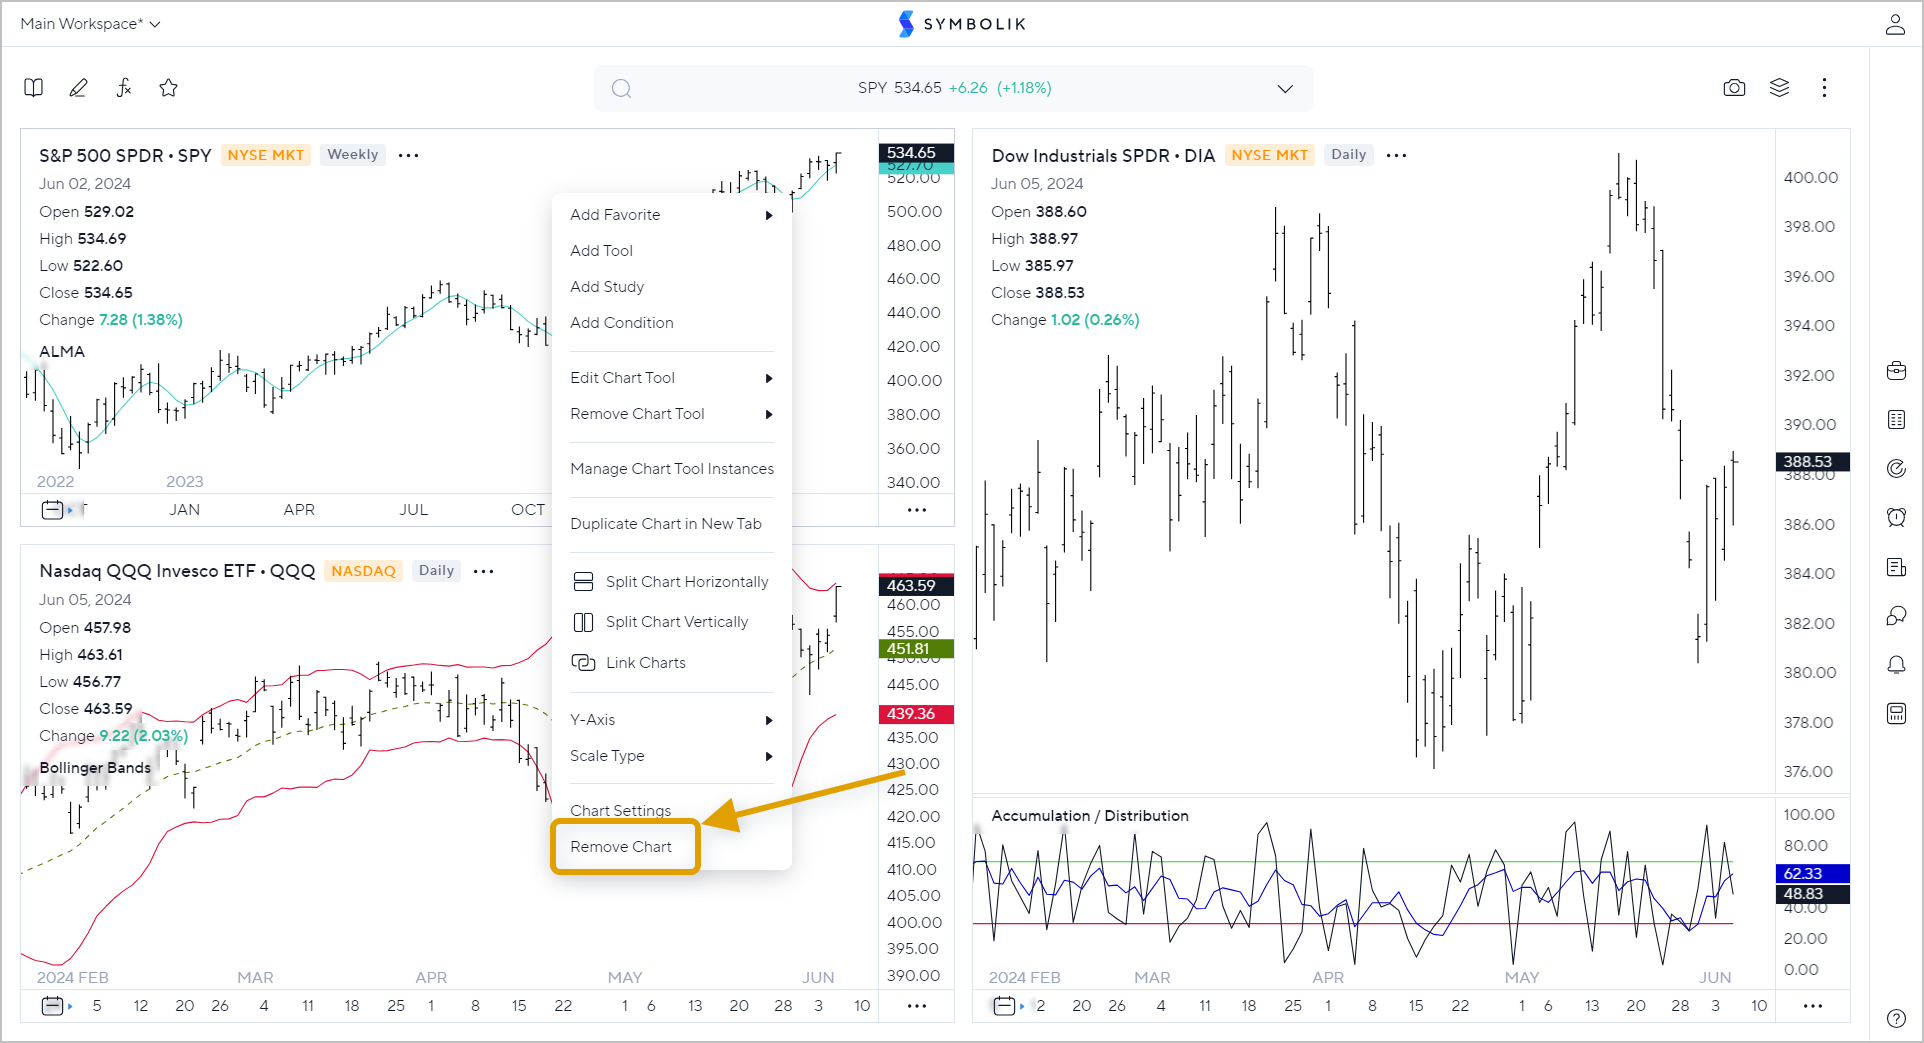Select Split Chart Horizontally
Screen dimensions: 1924x1043
tap(672, 582)
